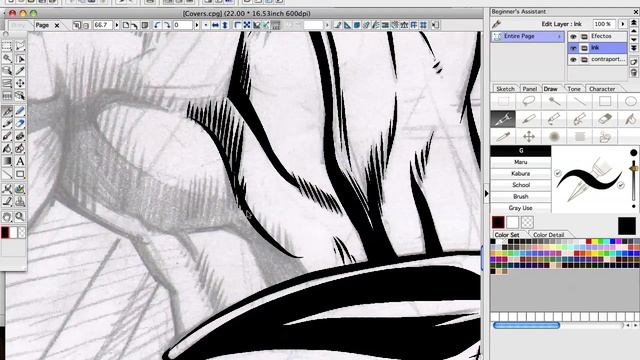
Task: Choose the Kabura pen preset
Action: point(521,173)
